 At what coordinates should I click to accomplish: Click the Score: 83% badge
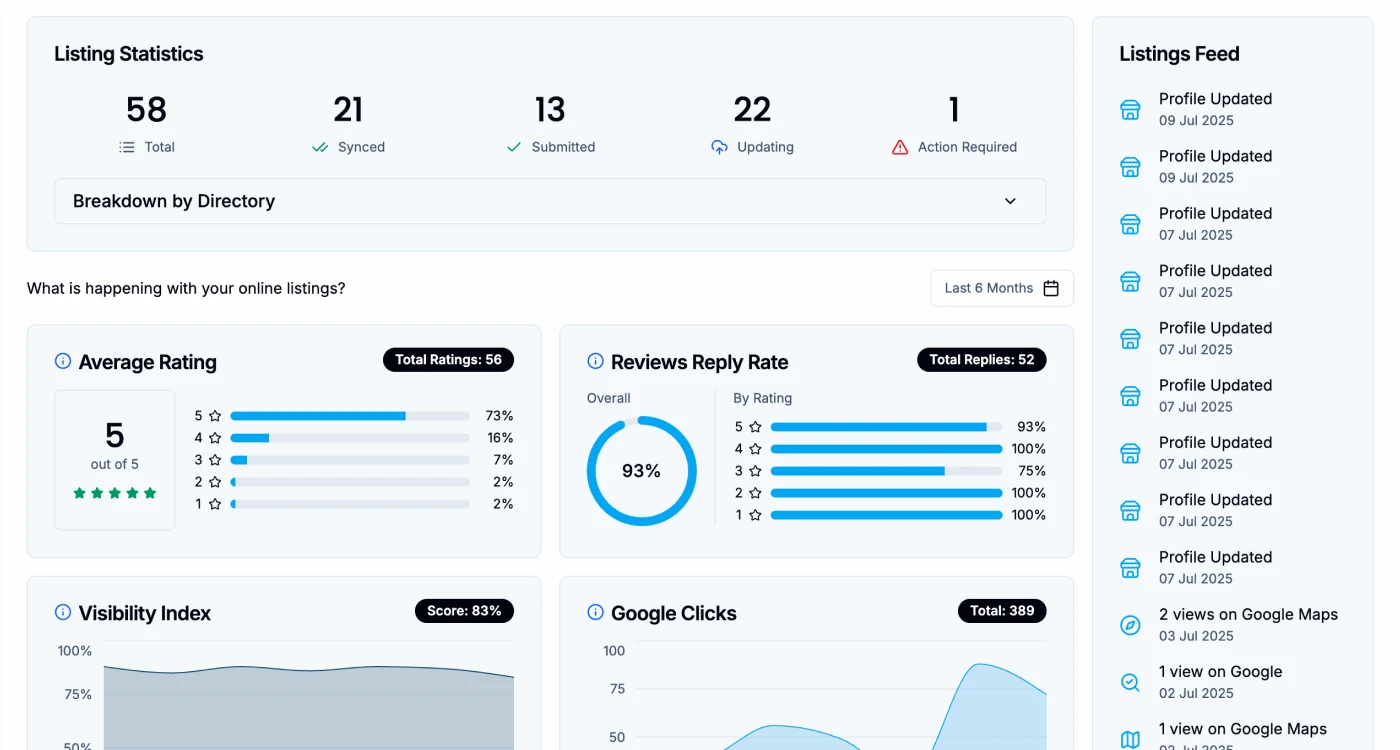click(464, 611)
